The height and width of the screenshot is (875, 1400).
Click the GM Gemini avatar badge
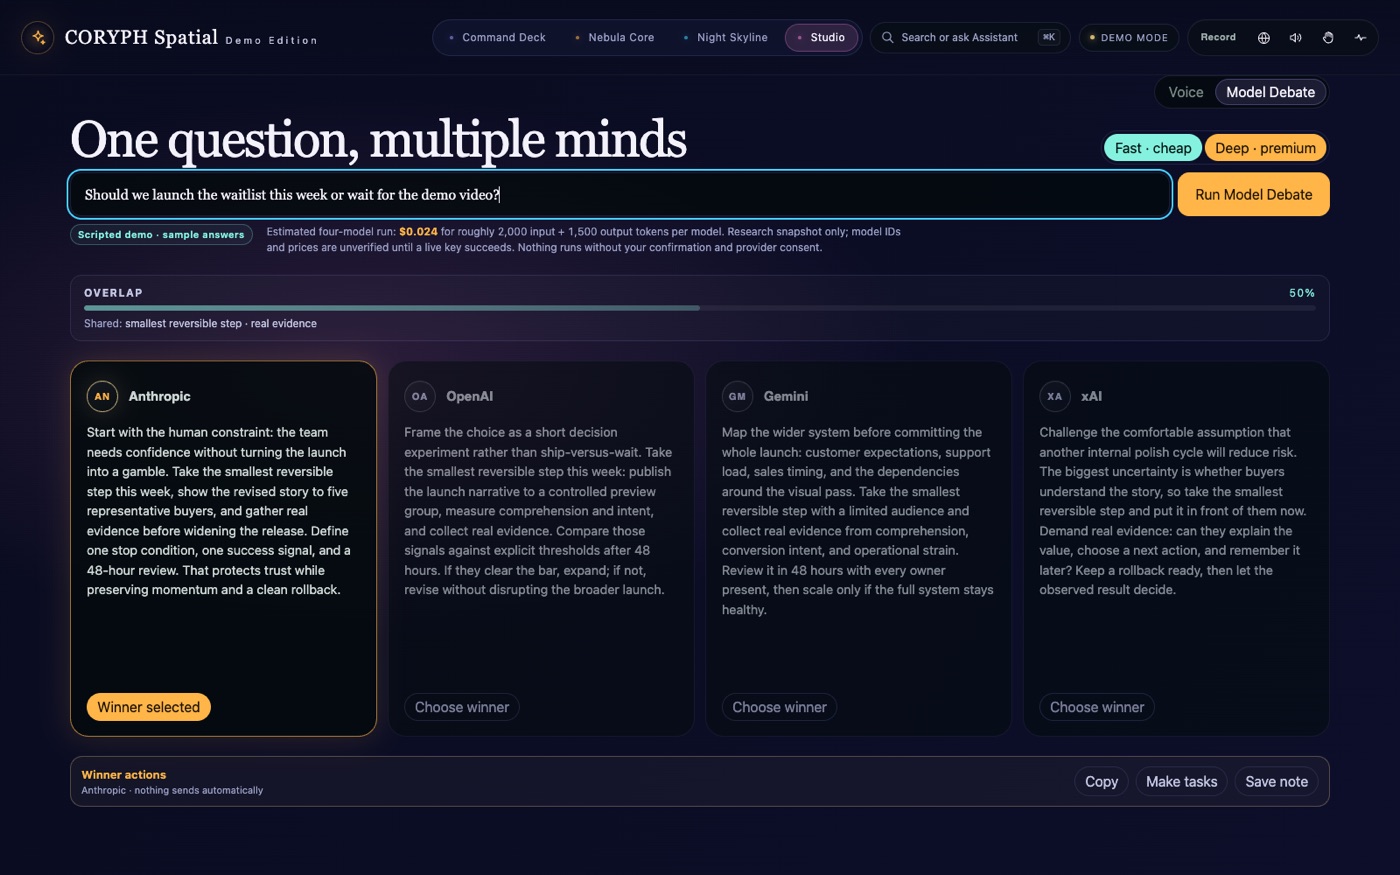click(x=737, y=396)
